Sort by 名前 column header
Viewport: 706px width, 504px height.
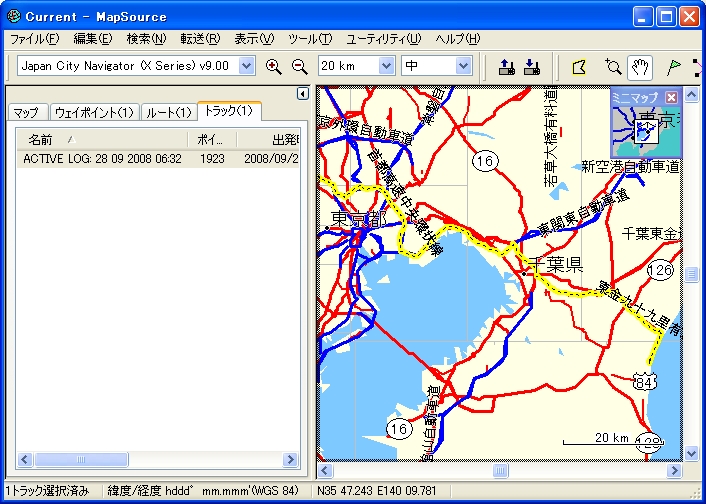[102, 140]
